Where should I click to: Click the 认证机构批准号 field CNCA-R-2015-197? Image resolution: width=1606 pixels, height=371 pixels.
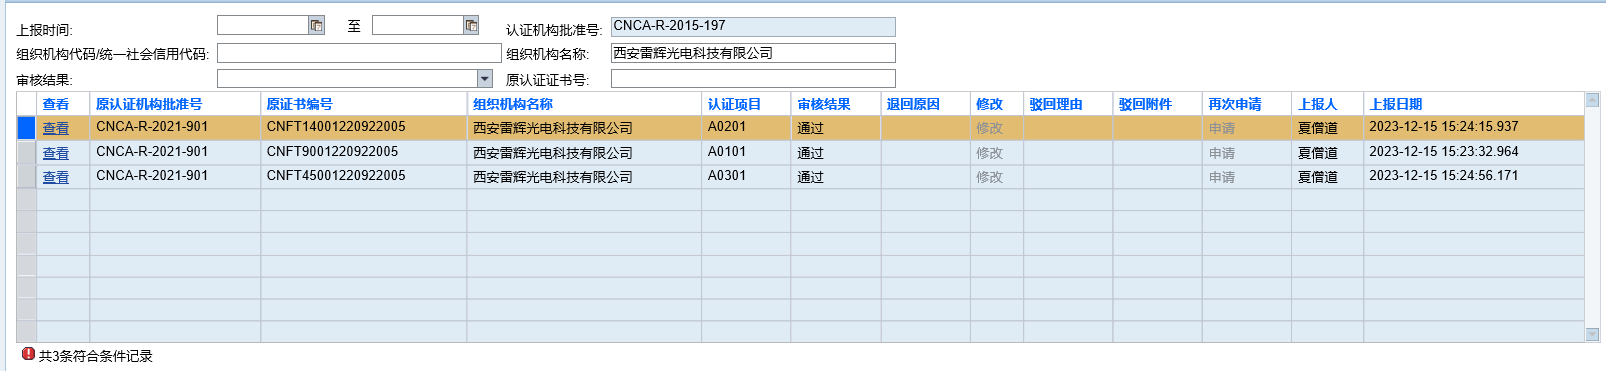(753, 27)
